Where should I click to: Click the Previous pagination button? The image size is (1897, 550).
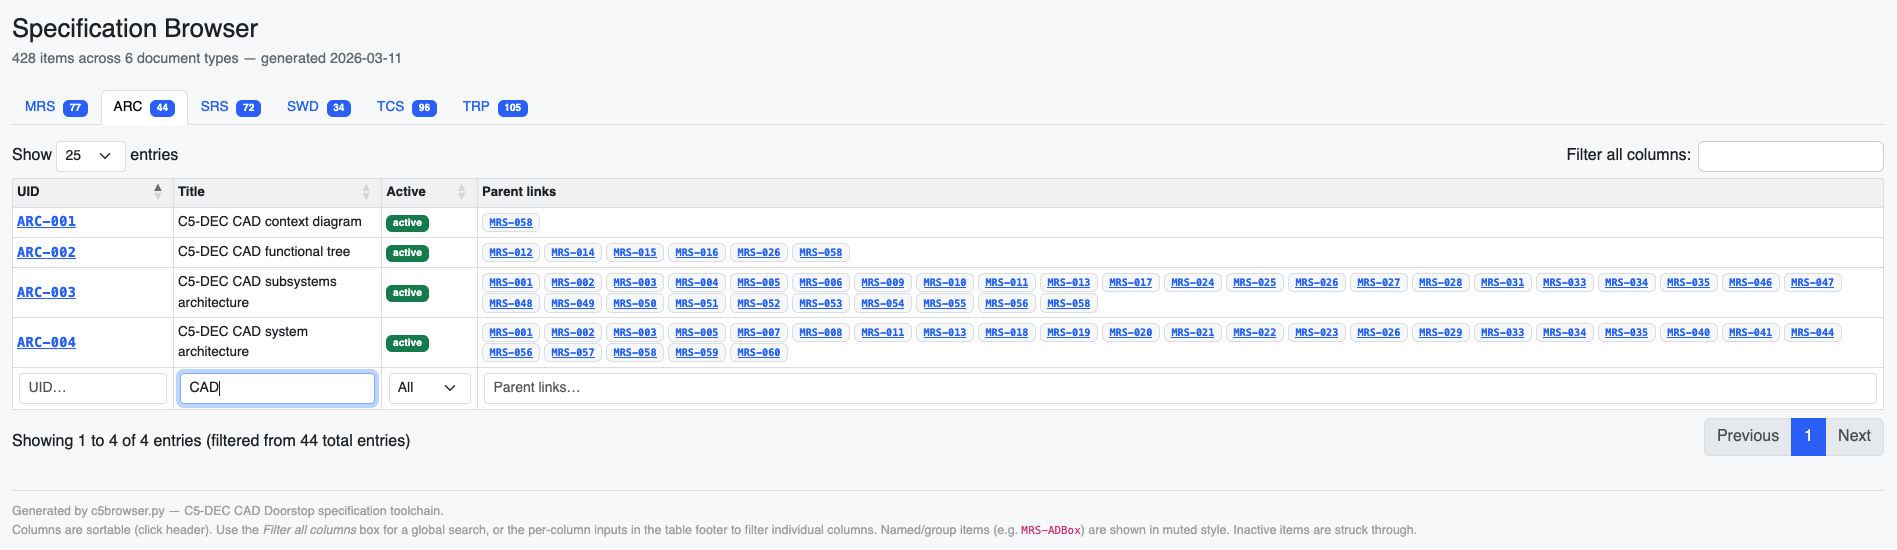(1747, 436)
